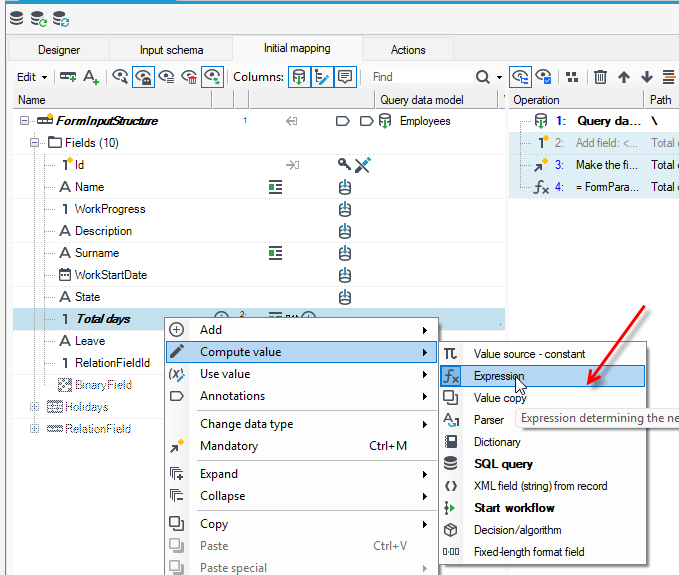Click the add structure field toolbar icon

point(68,77)
